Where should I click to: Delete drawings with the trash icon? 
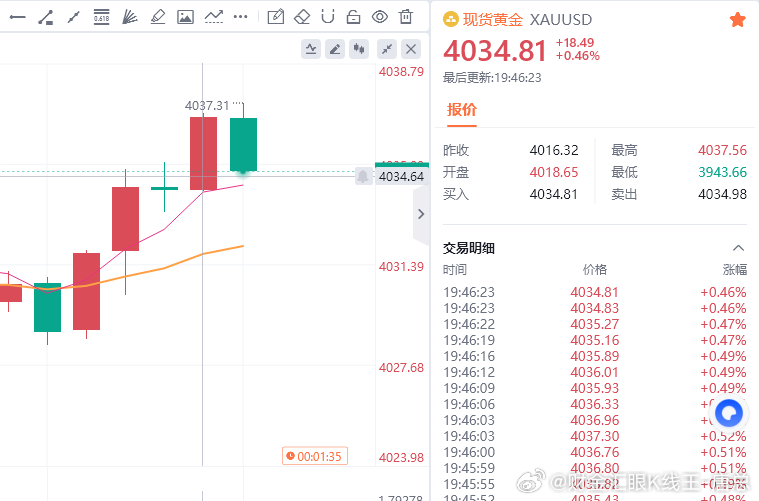click(x=406, y=17)
